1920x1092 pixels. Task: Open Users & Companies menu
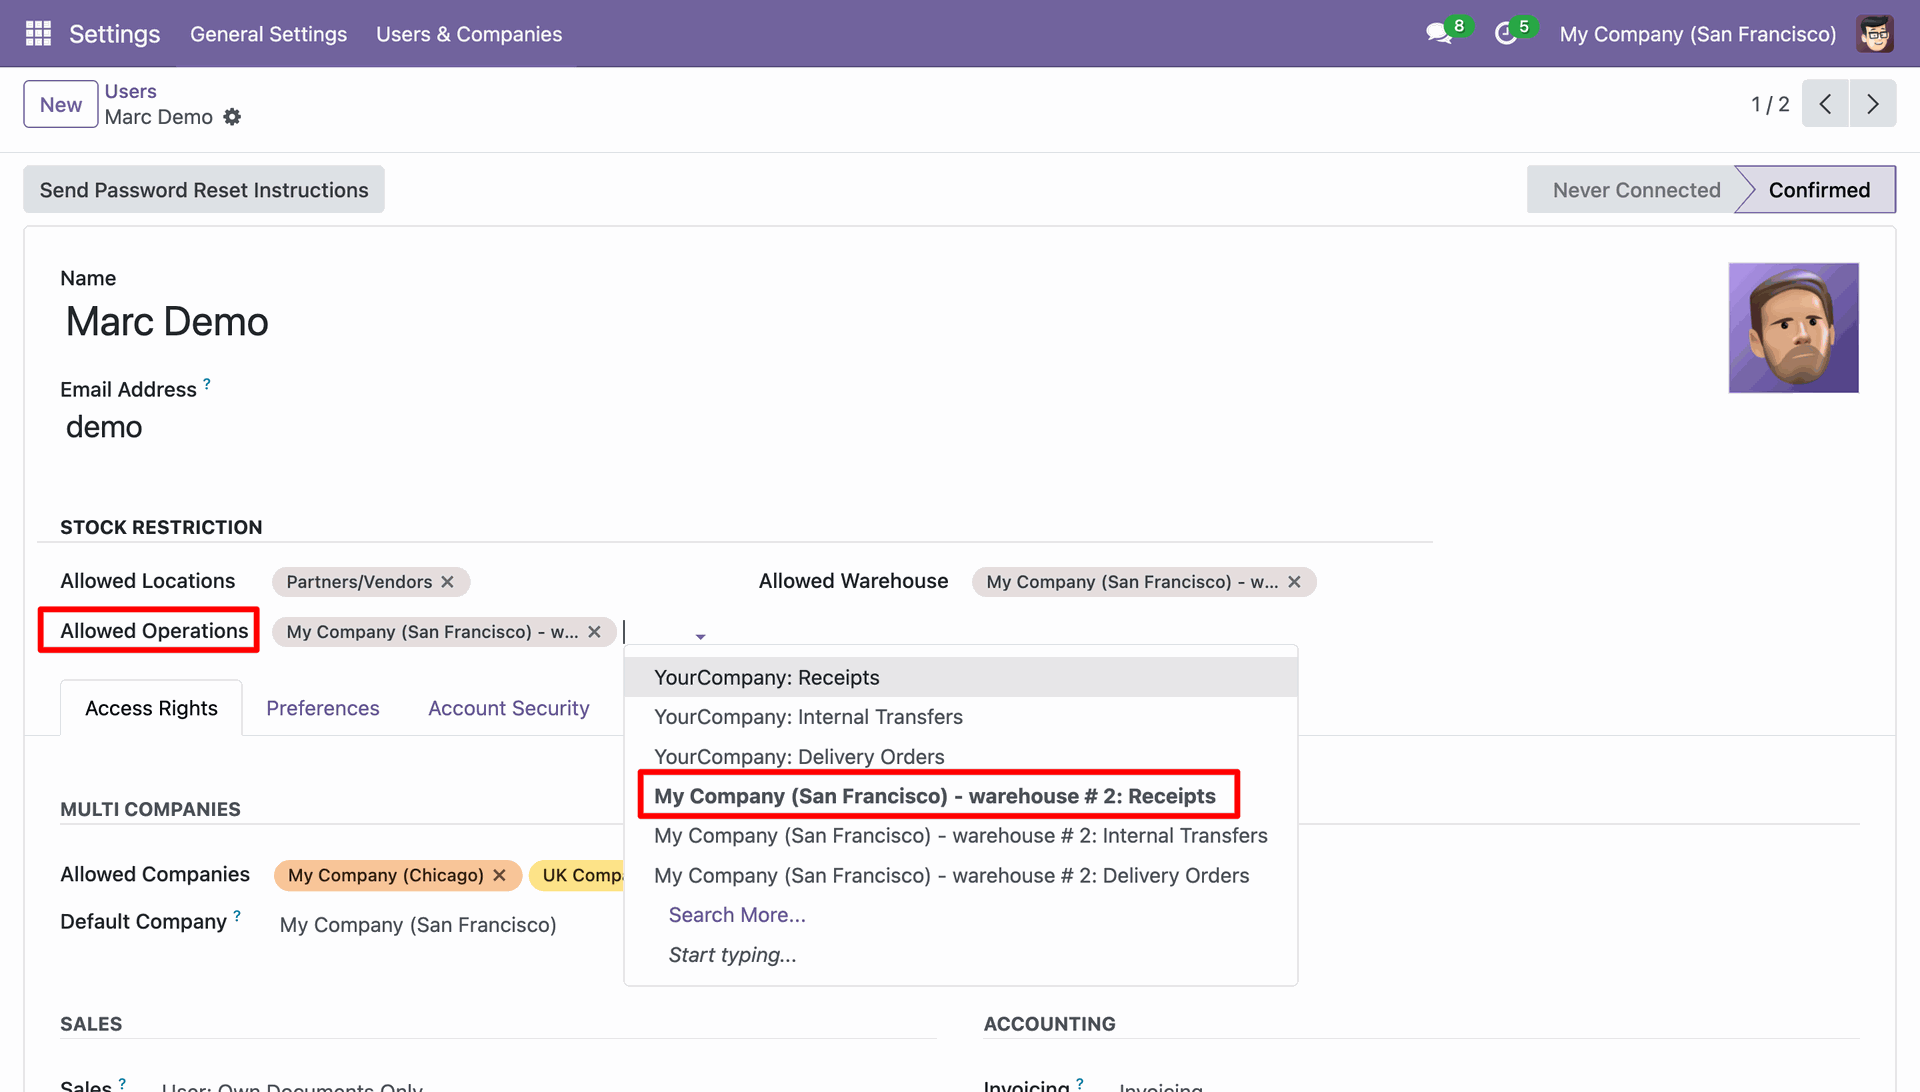tap(468, 34)
